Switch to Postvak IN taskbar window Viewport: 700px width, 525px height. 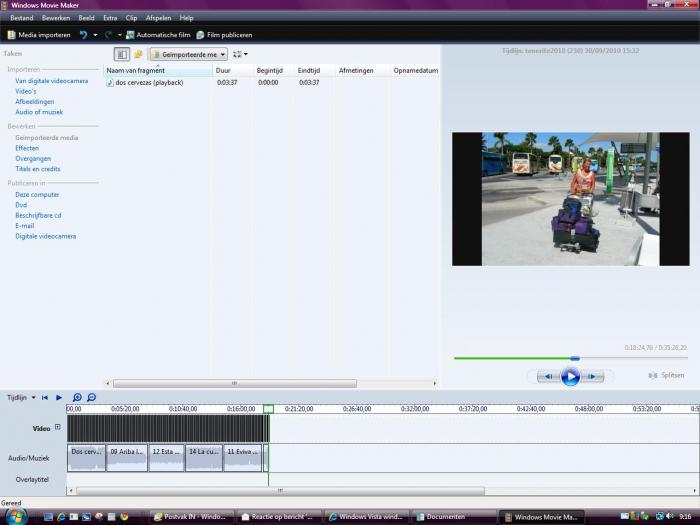point(191,517)
